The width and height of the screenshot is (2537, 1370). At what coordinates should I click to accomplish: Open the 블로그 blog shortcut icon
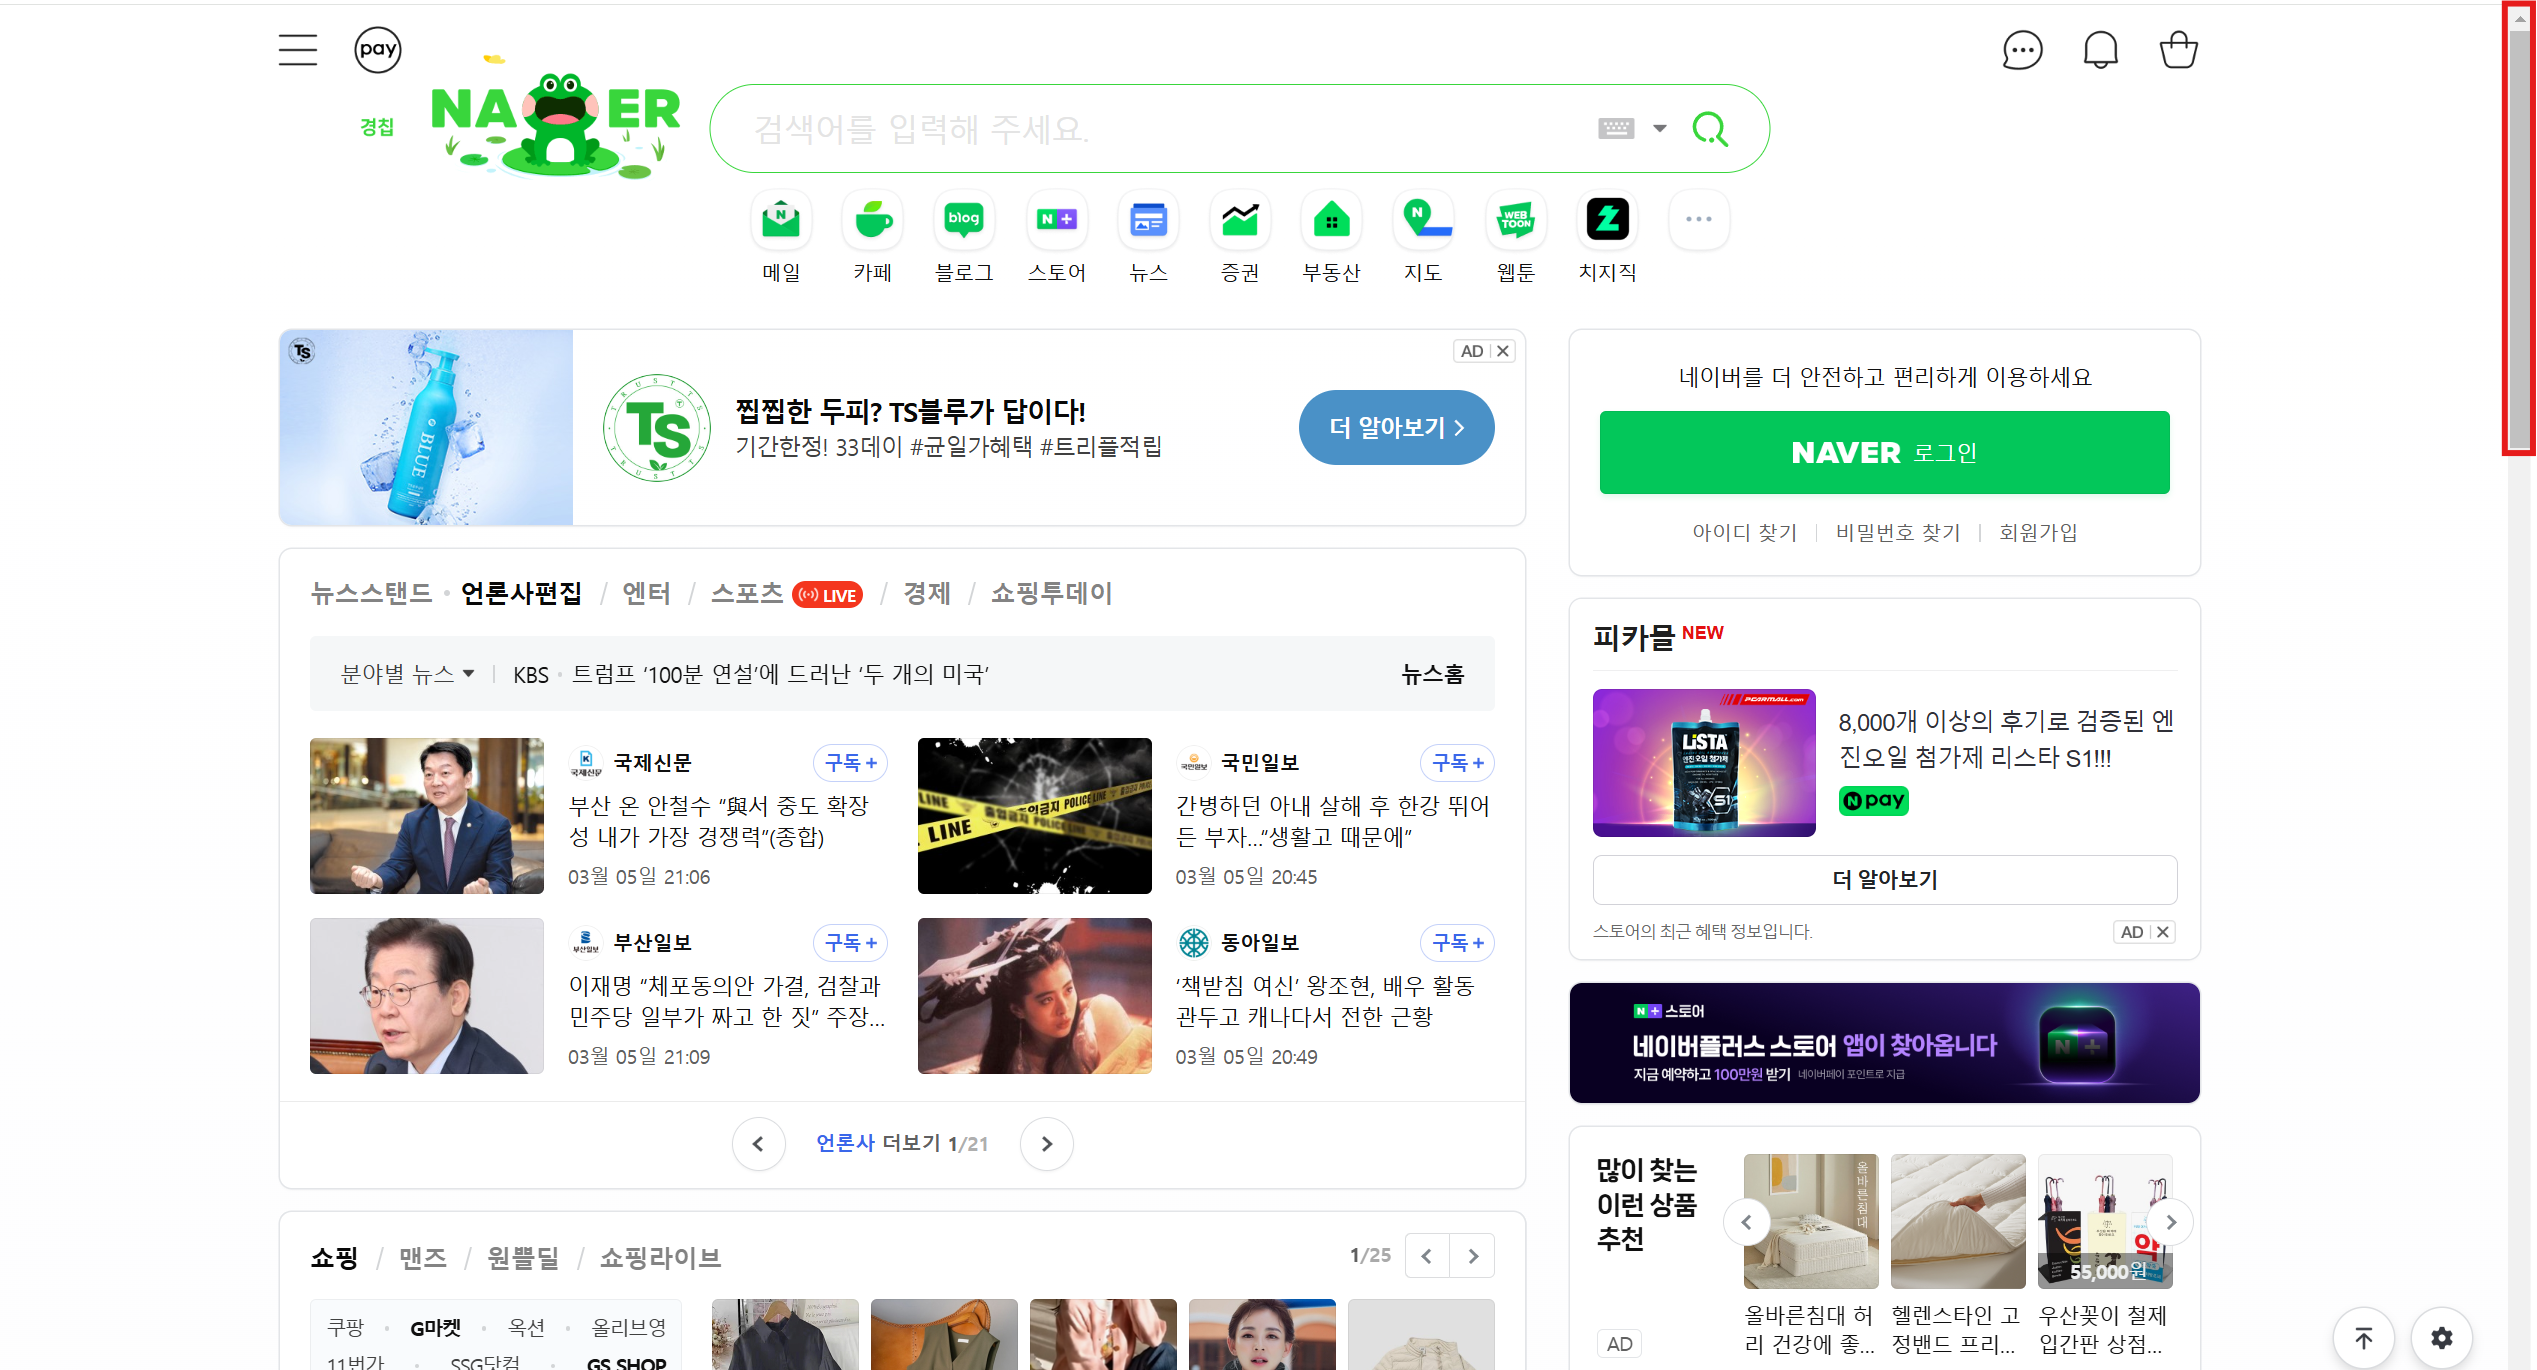click(964, 220)
